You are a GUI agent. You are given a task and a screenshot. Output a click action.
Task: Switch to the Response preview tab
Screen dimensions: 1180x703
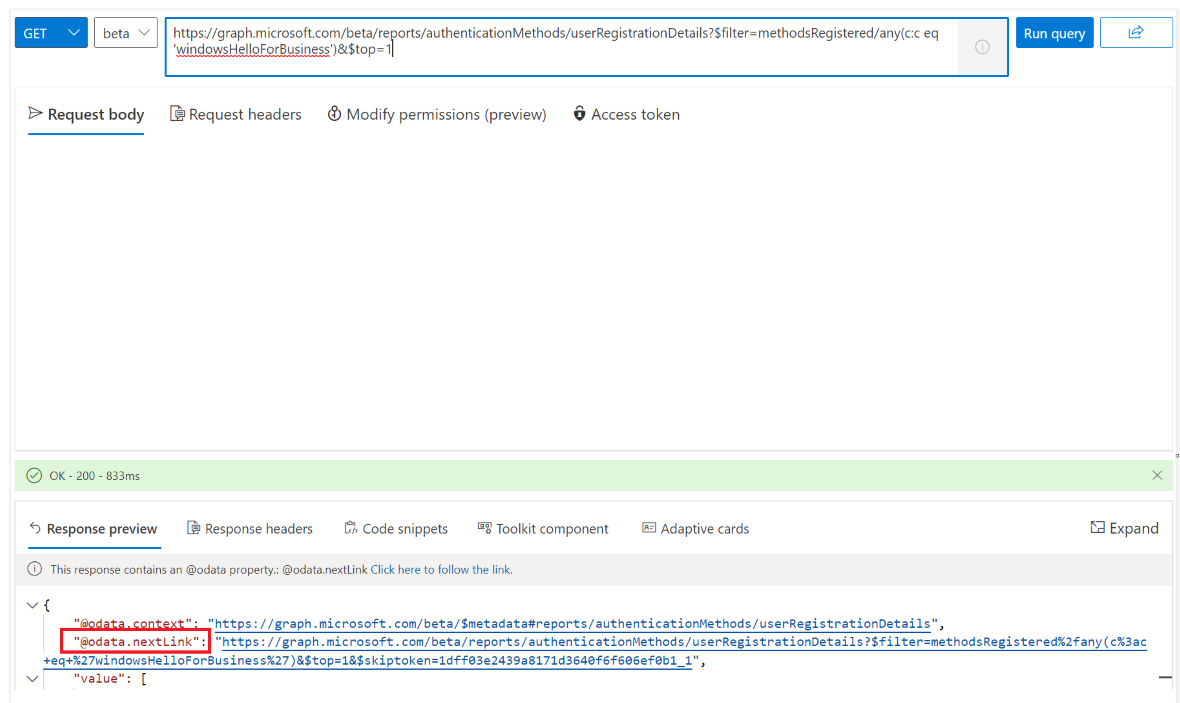(93, 528)
